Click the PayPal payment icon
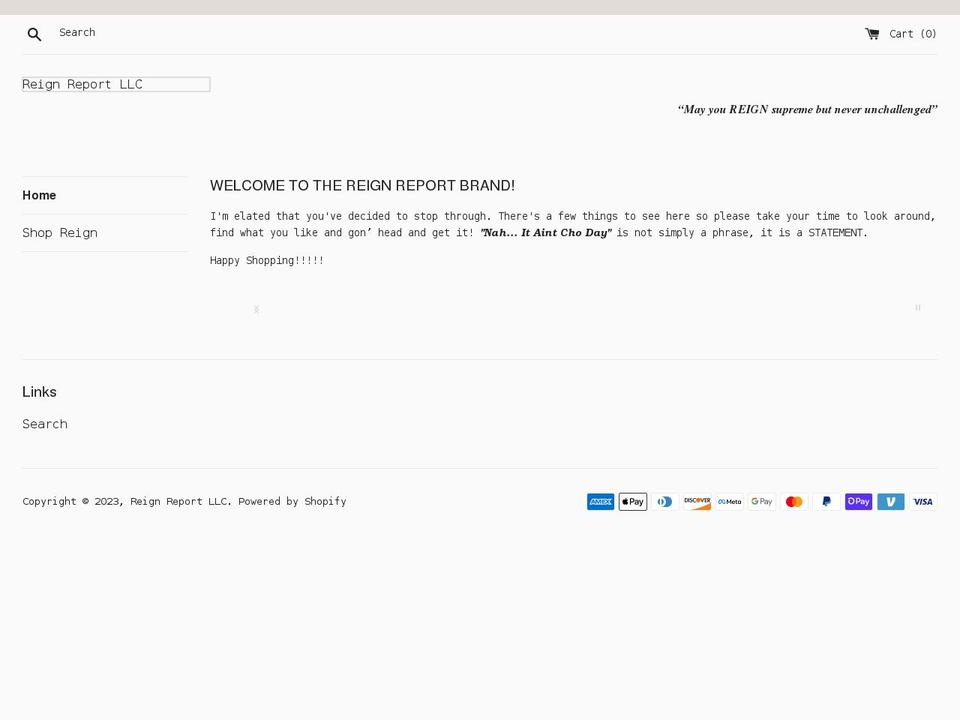 [827, 501]
